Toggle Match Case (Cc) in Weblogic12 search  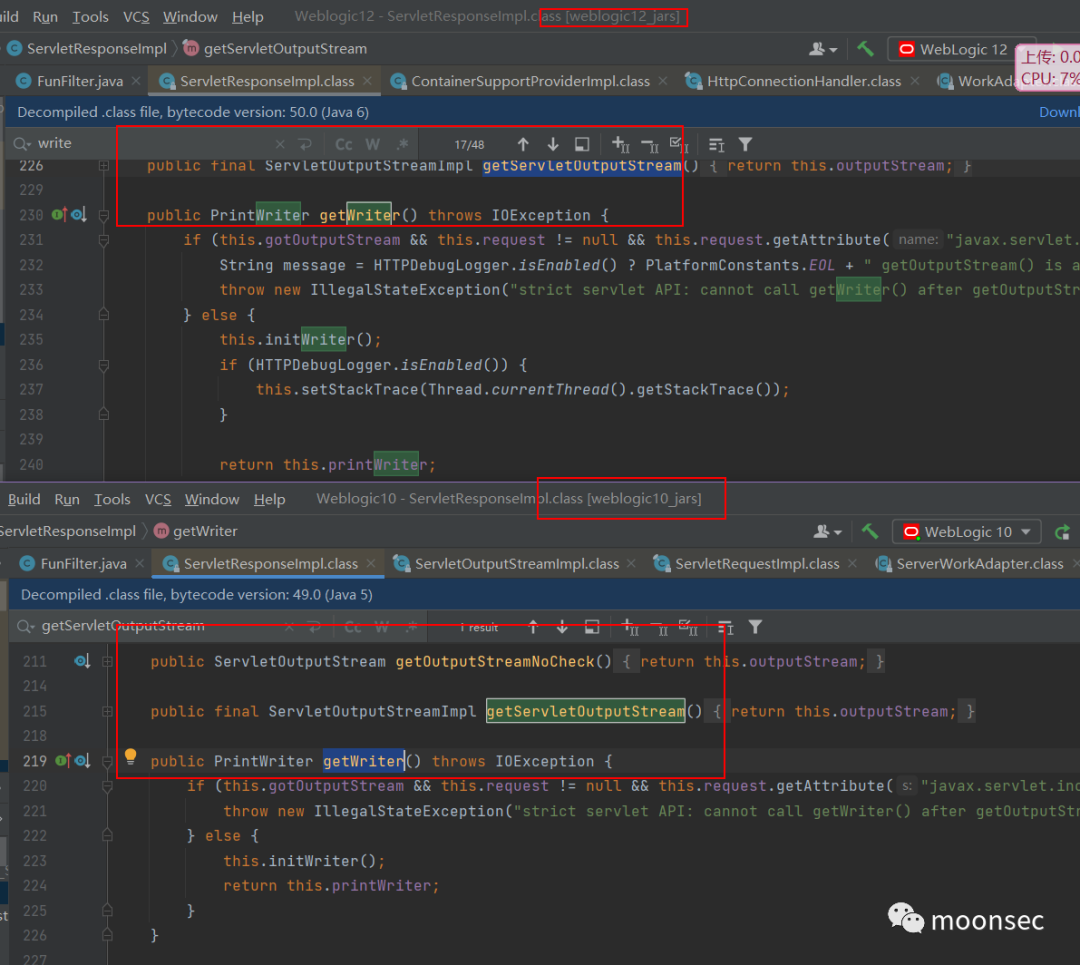(344, 144)
